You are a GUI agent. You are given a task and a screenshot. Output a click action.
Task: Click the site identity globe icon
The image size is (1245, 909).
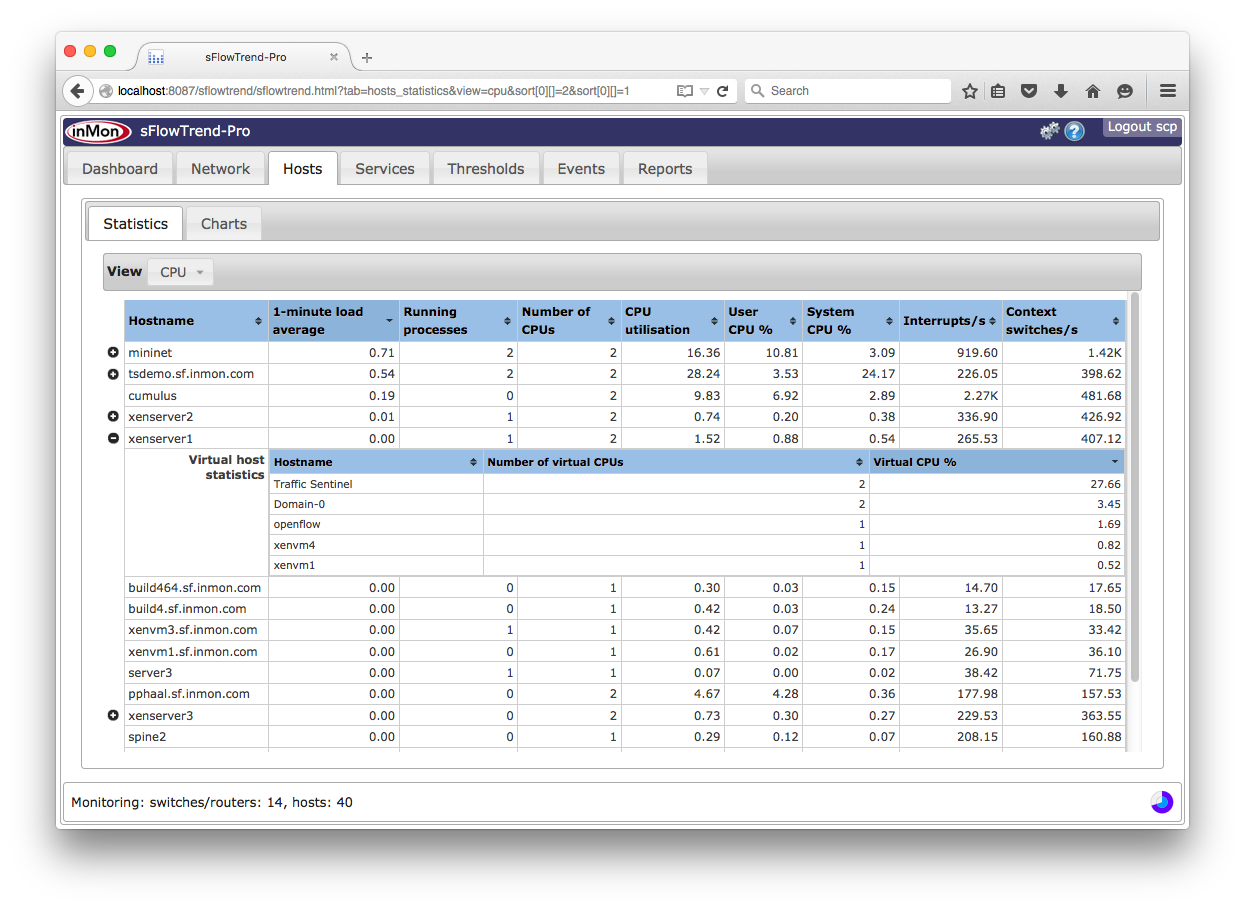point(106,91)
